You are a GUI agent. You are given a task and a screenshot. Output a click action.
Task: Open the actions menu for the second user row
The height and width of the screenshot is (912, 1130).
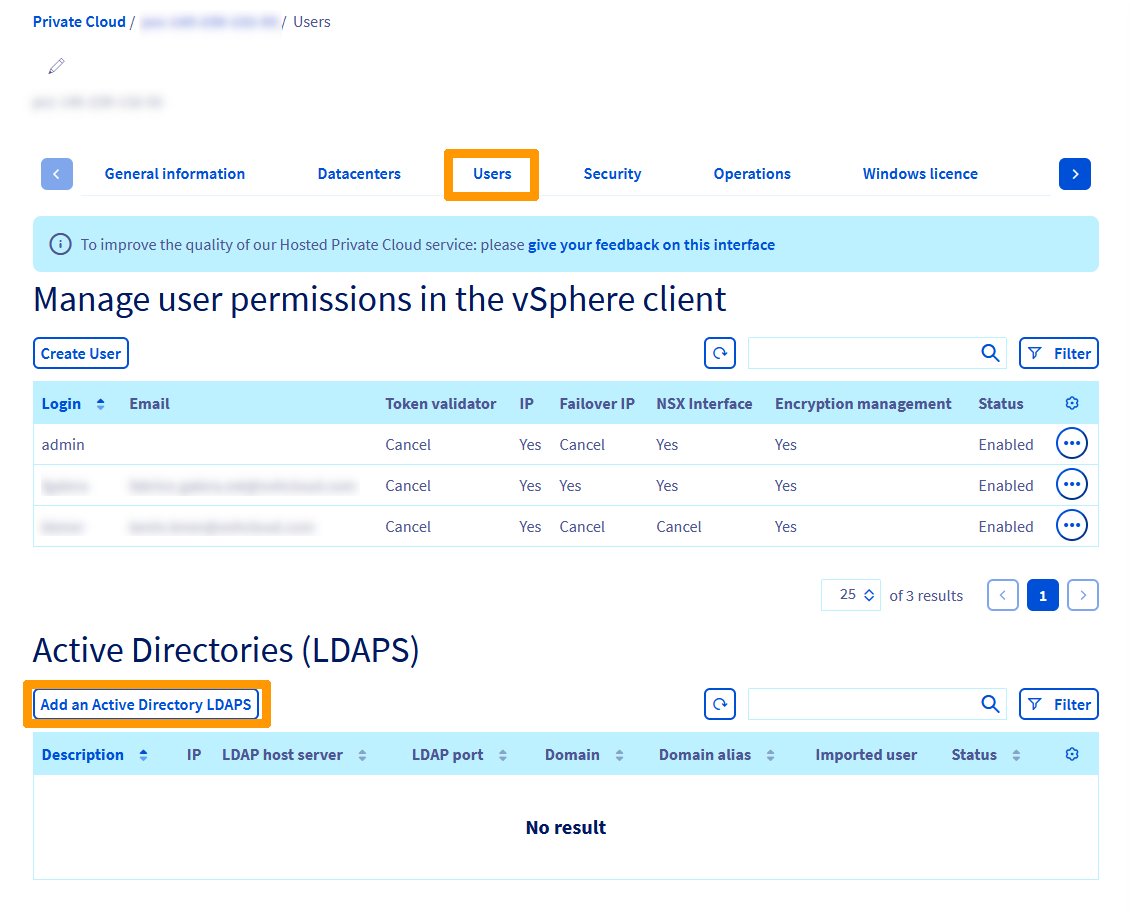coord(1071,484)
